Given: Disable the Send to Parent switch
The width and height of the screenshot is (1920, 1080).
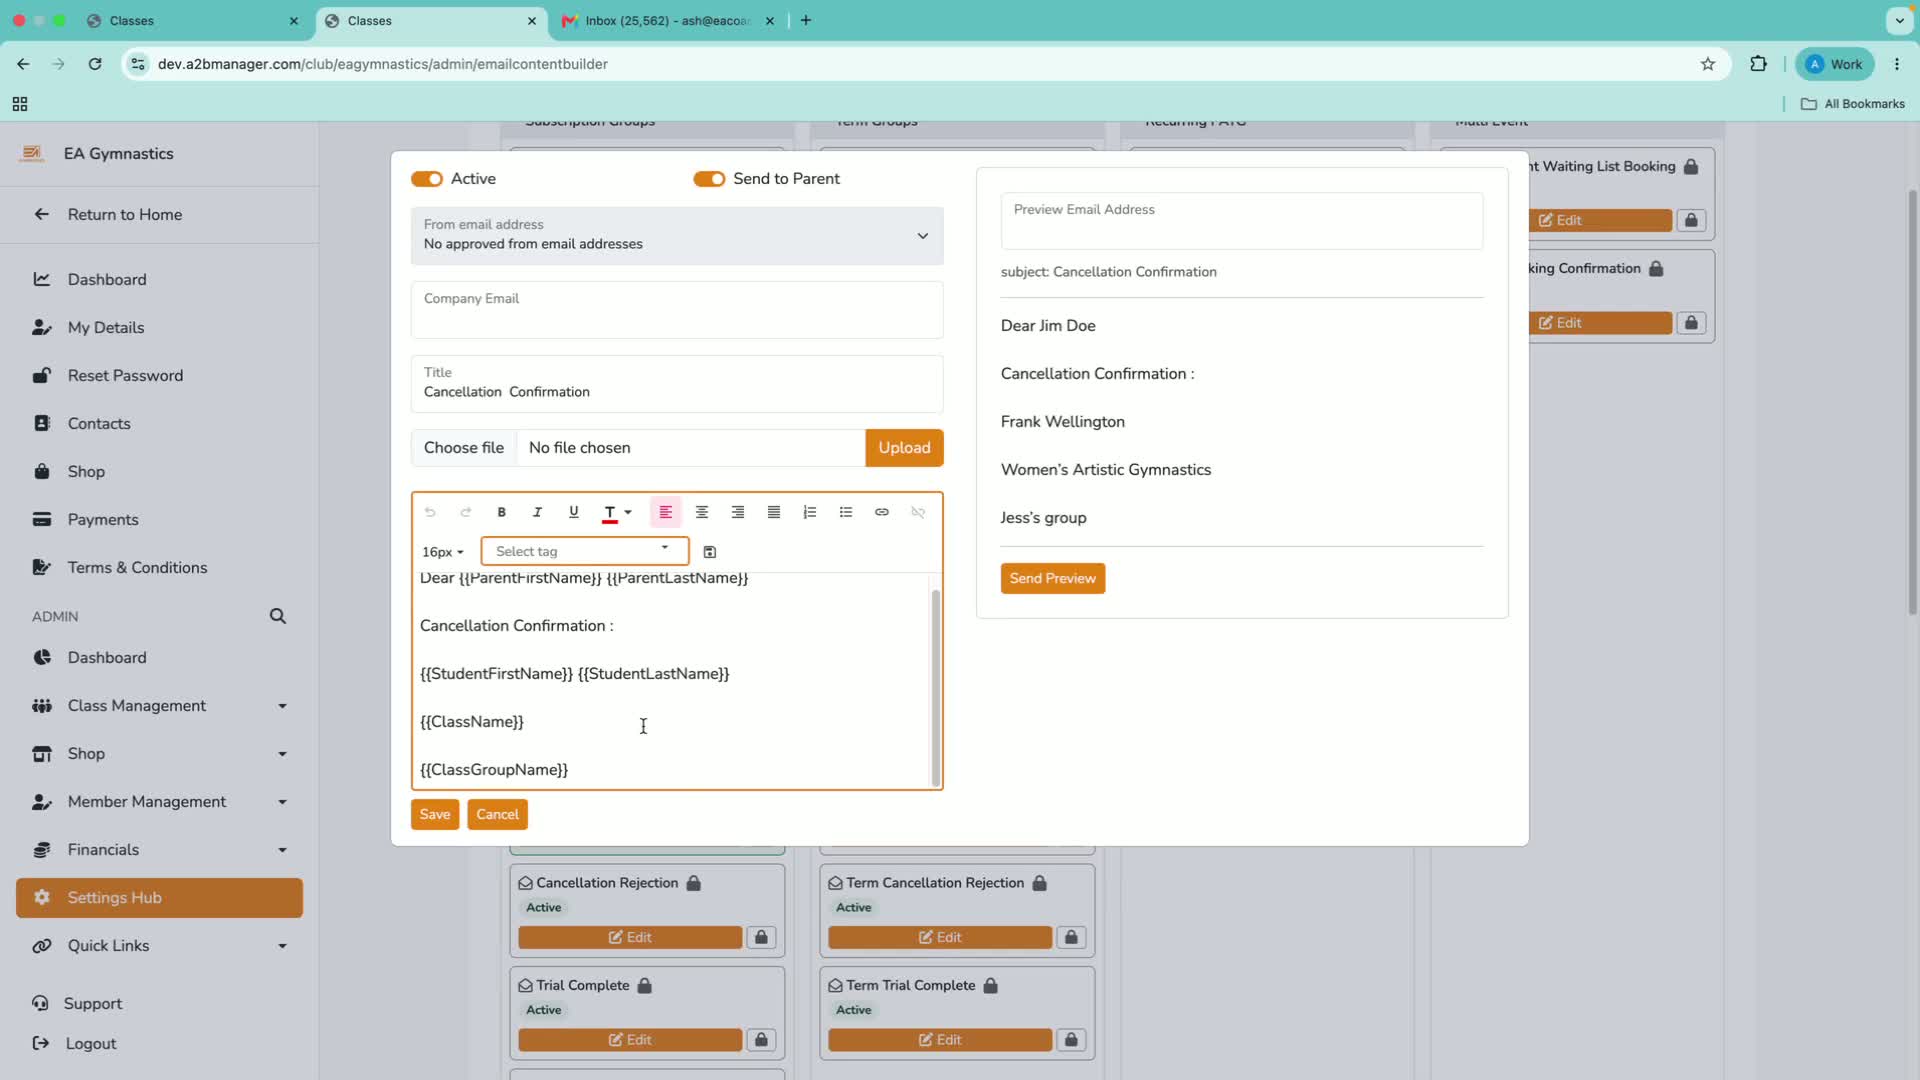Looking at the screenshot, I should pyautogui.click(x=709, y=179).
